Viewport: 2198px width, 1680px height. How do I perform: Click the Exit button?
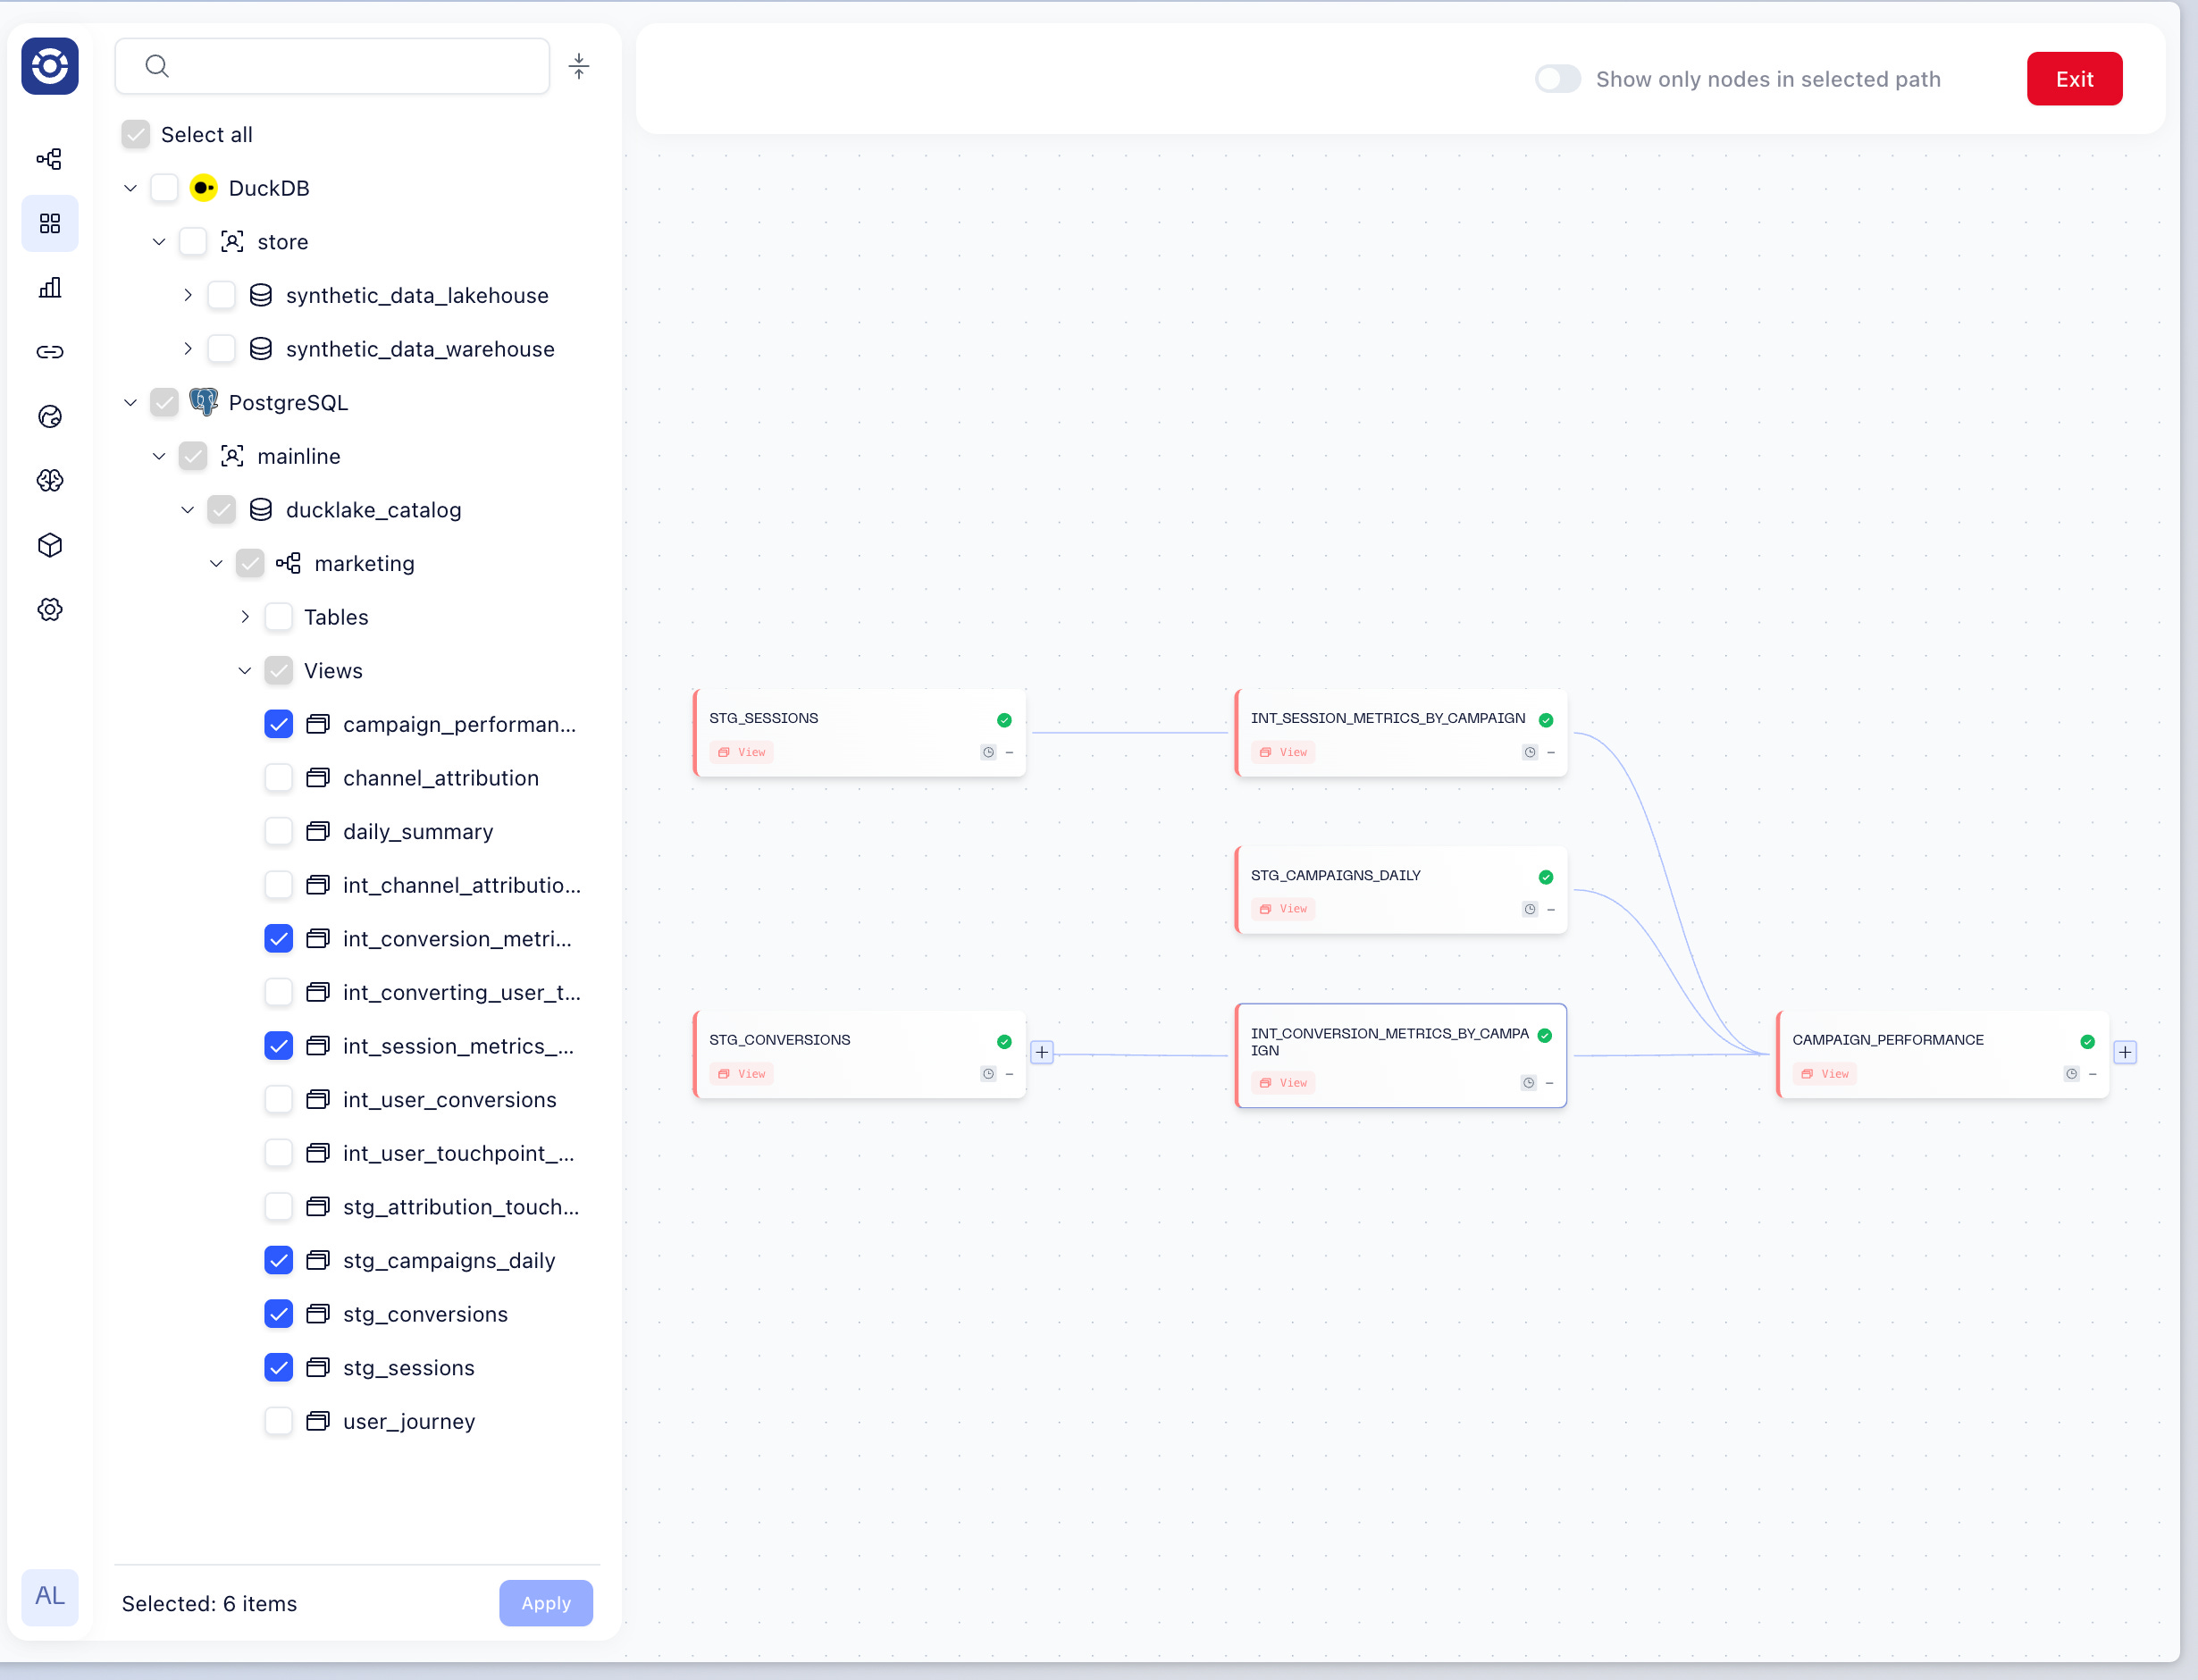pos(2073,79)
